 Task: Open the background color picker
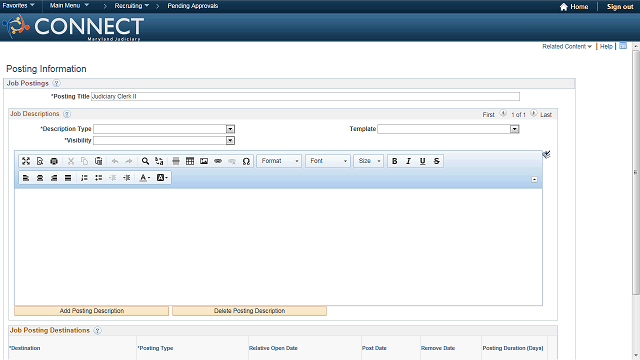[162, 178]
